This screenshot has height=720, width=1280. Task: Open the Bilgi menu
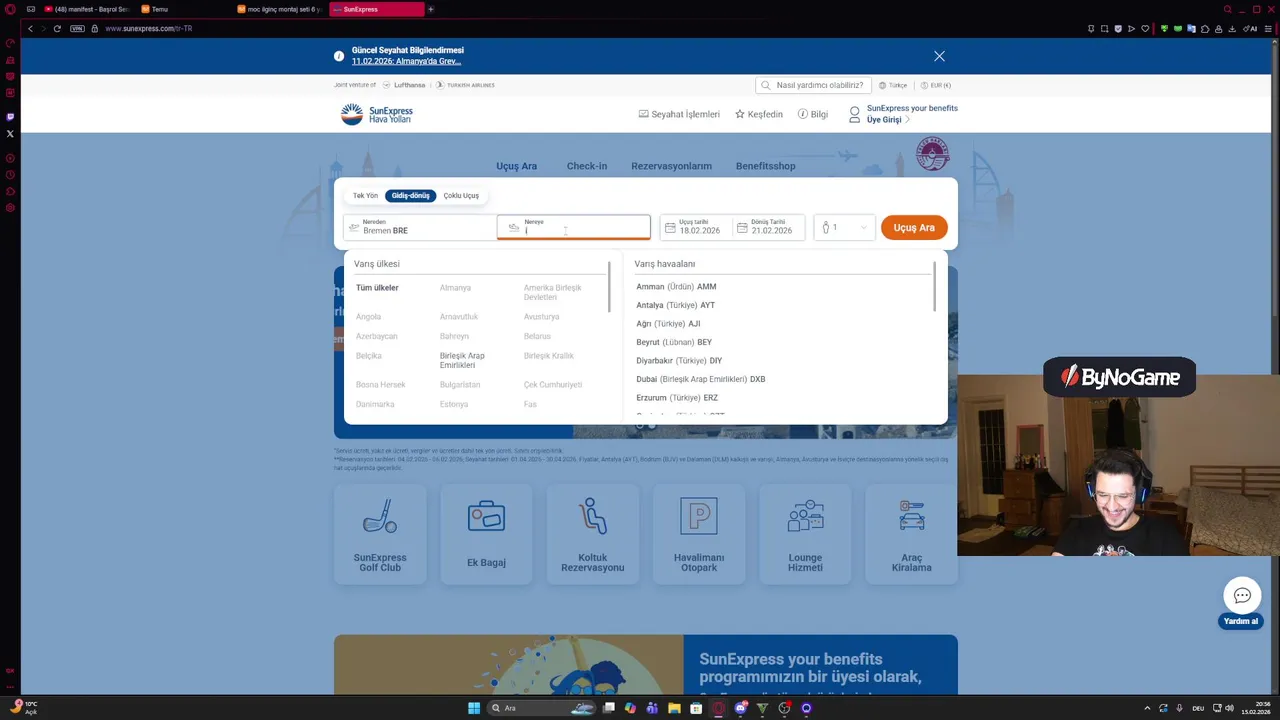[x=813, y=114]
